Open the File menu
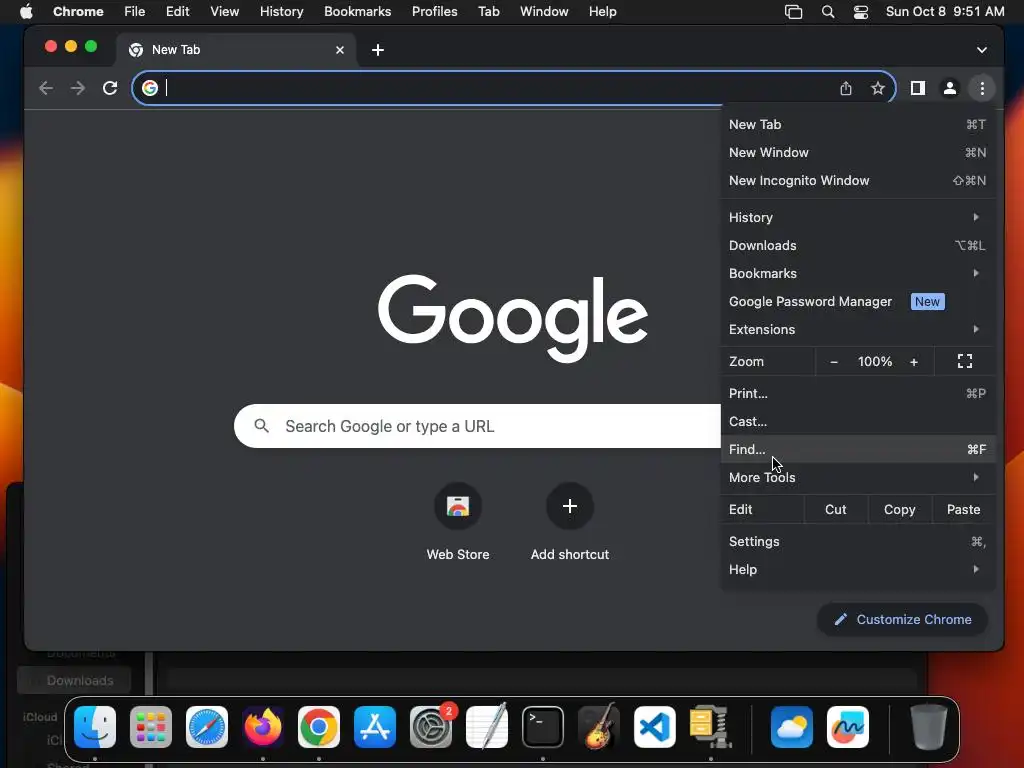 pyautogui.click(x=135, y=12)
